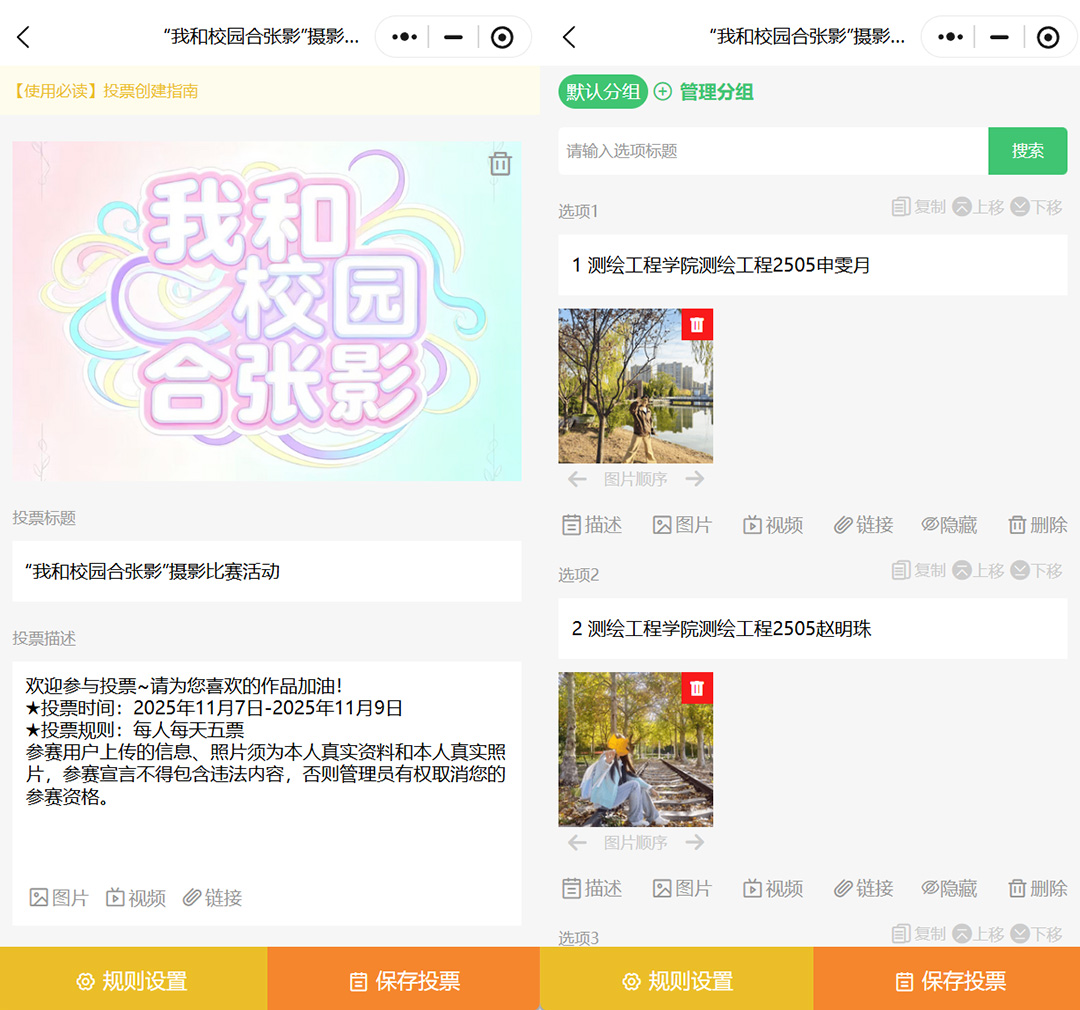Move option 1 image order right
This screenshot has width=1080, height=1010.
695,480
